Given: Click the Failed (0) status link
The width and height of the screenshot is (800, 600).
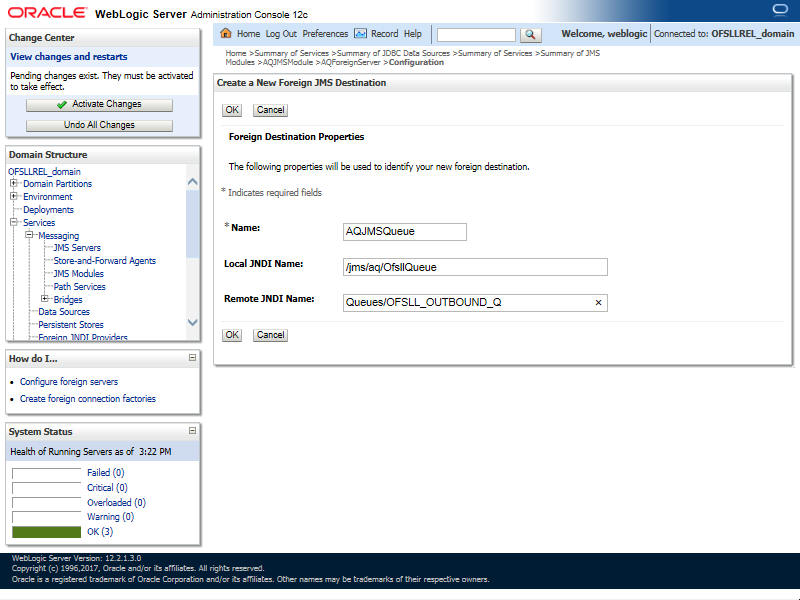Looking at the screenshot, I should (106, 472).
